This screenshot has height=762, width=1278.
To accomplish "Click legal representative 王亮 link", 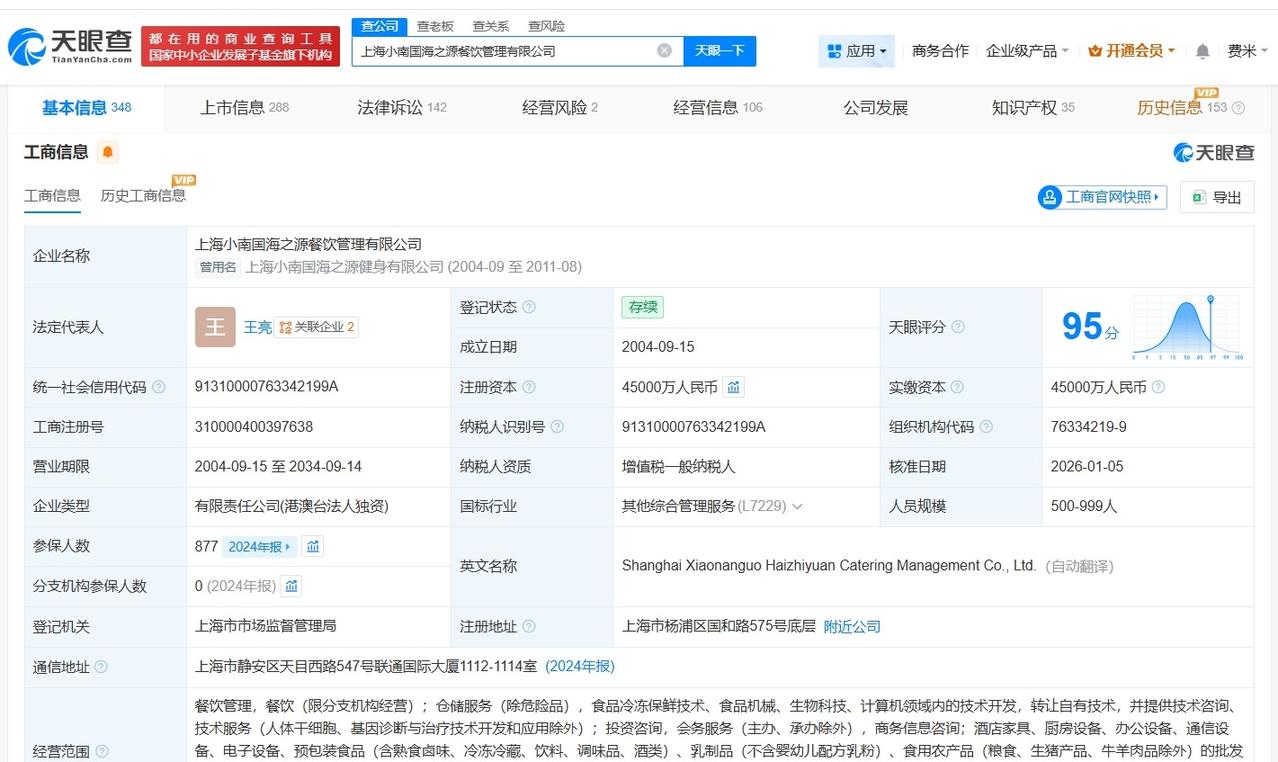I will tap(258, 327).
